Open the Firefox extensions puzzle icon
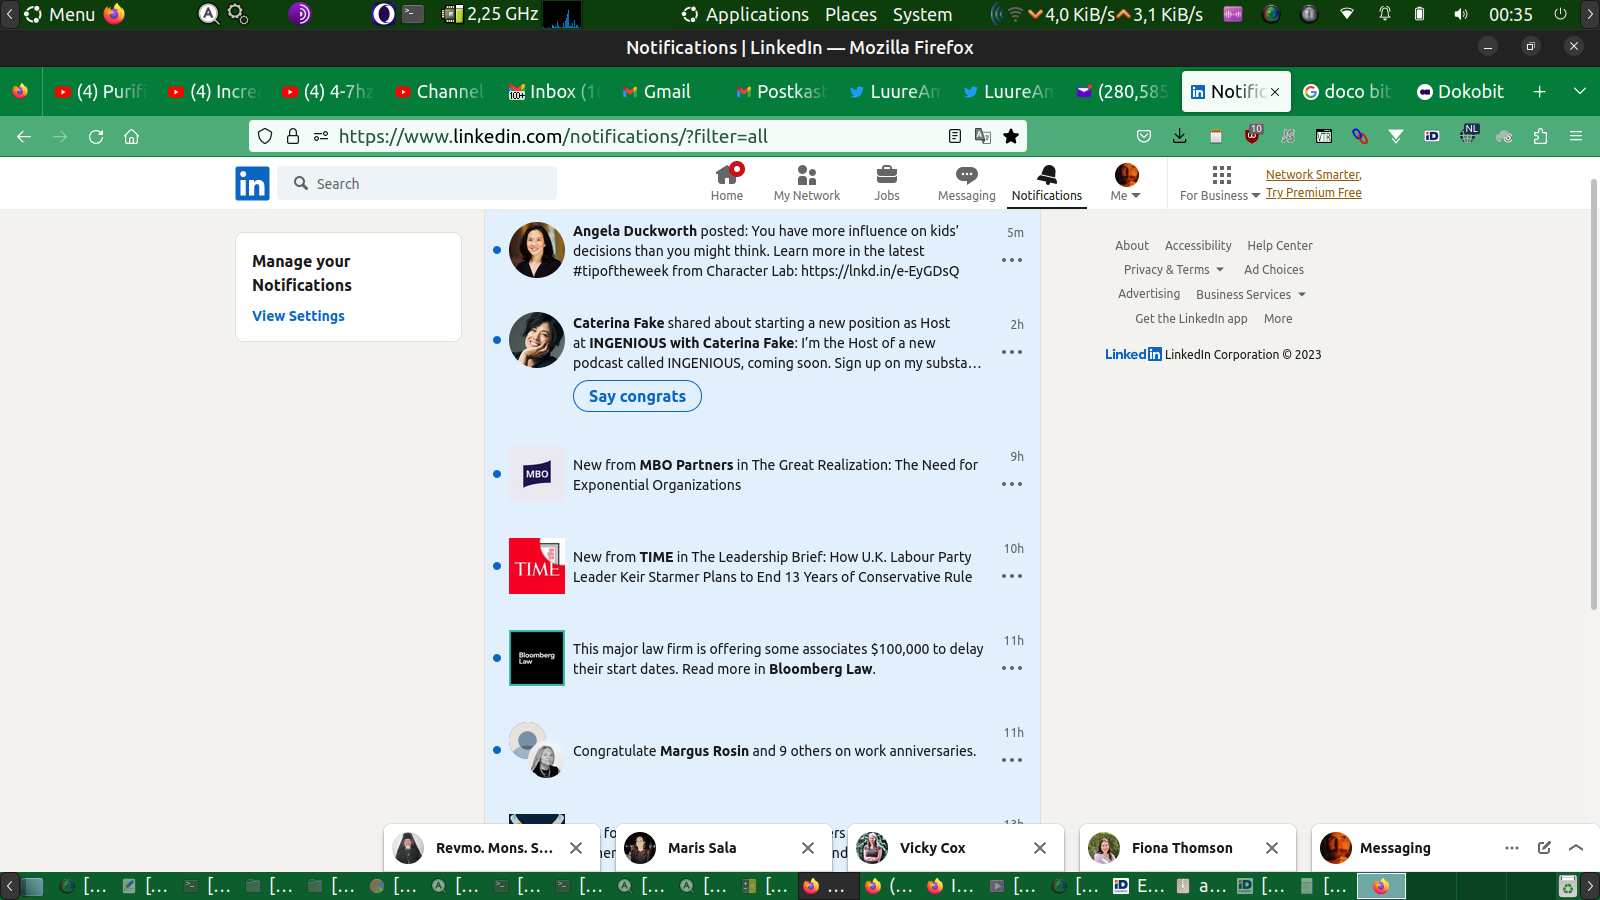Image resolution: width=1600 pixels, height=900 pixels. tap(1540, 136)
